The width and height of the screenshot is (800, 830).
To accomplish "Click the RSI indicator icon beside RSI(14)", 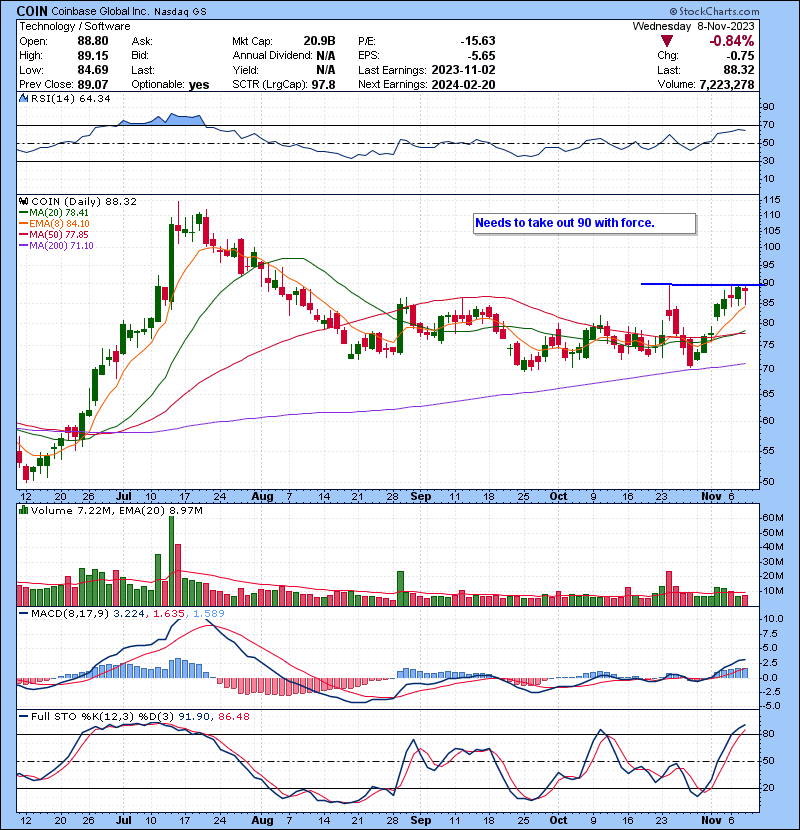I will (x=23, y=98).
